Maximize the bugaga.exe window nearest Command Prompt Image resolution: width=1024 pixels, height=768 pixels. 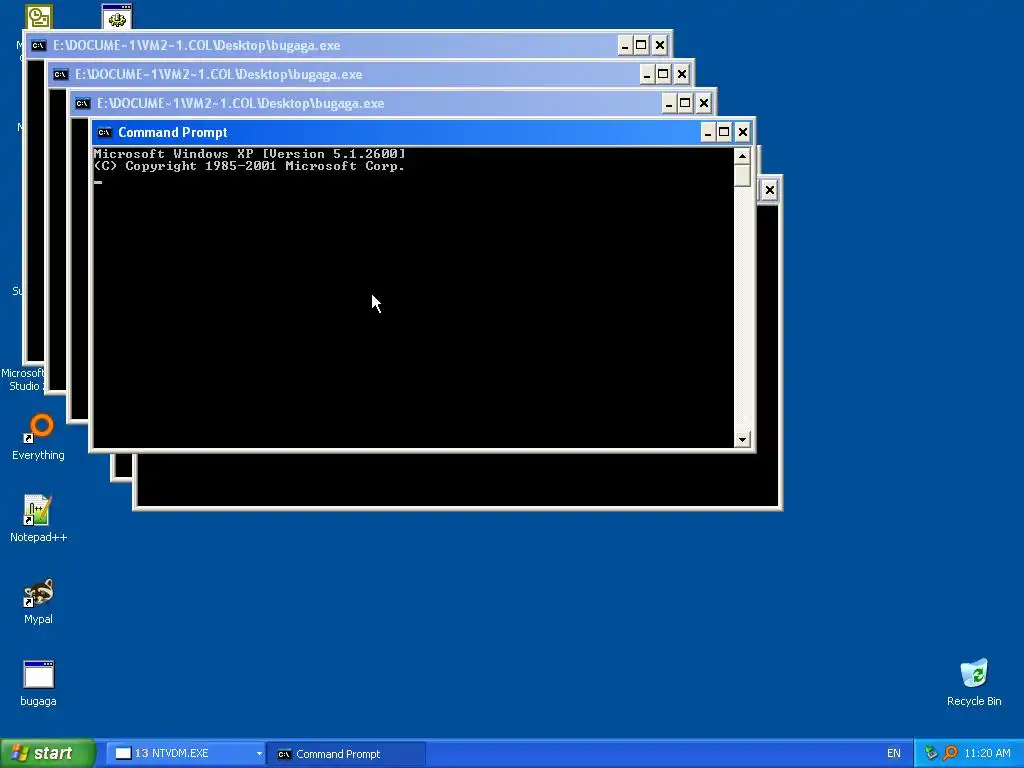tap(685, 103)
